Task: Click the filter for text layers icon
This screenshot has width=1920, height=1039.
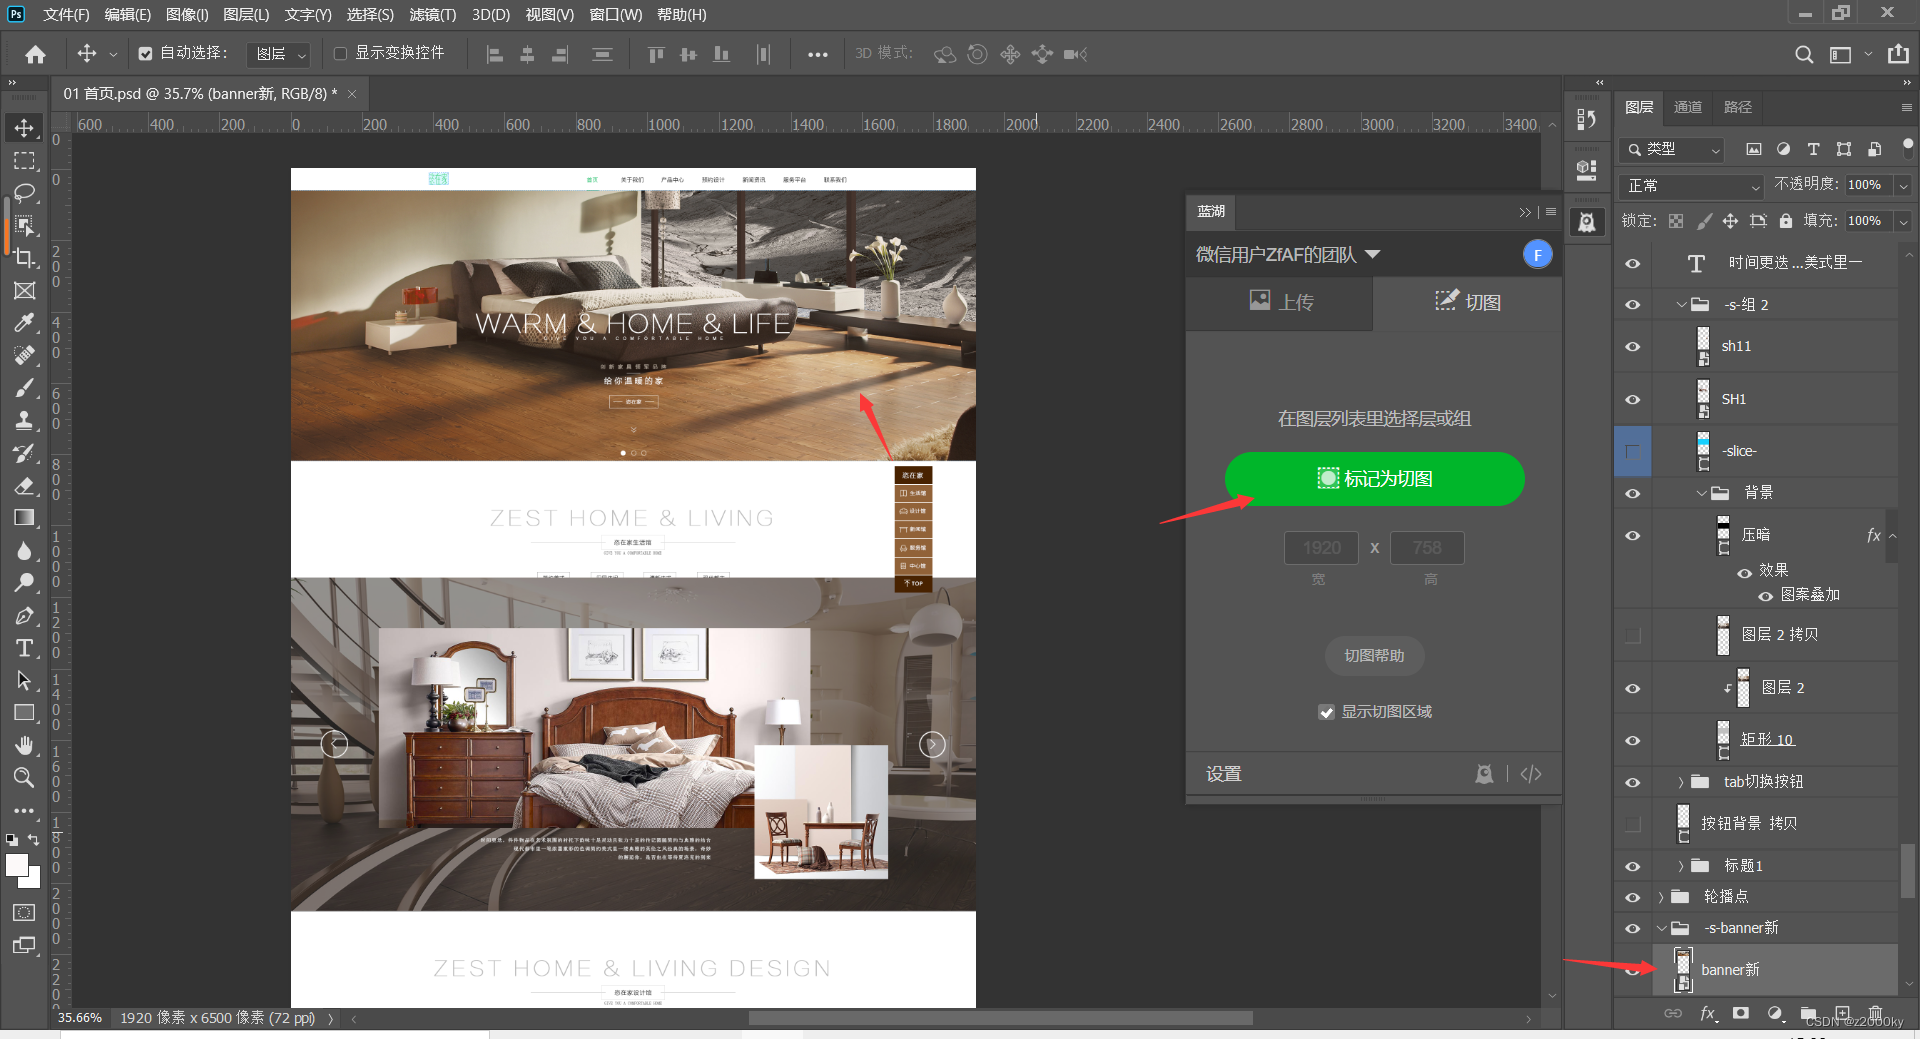Action: click(1813, 149)
